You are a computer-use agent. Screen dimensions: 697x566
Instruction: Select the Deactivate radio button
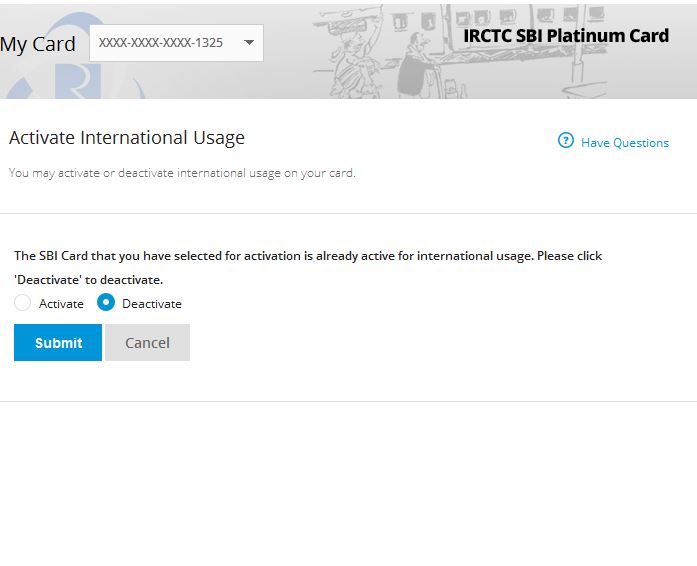pos(106,302)
